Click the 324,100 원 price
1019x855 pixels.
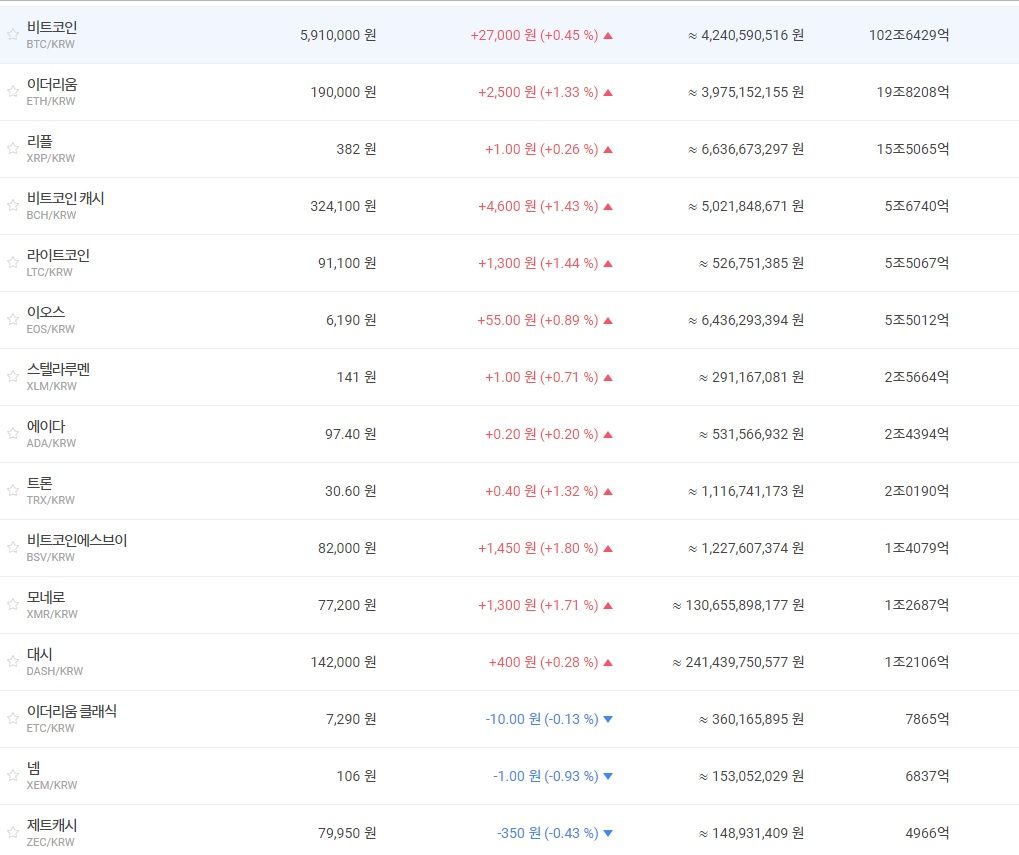(x=343, y=206)
